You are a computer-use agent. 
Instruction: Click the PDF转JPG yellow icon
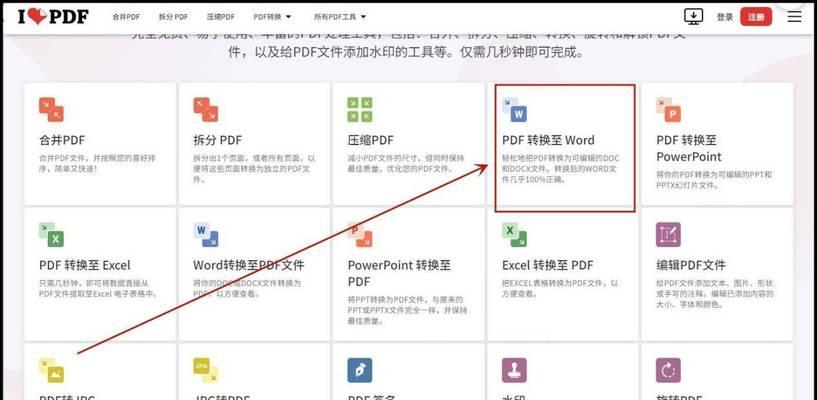pyautogui.click(x=51, y=370)
